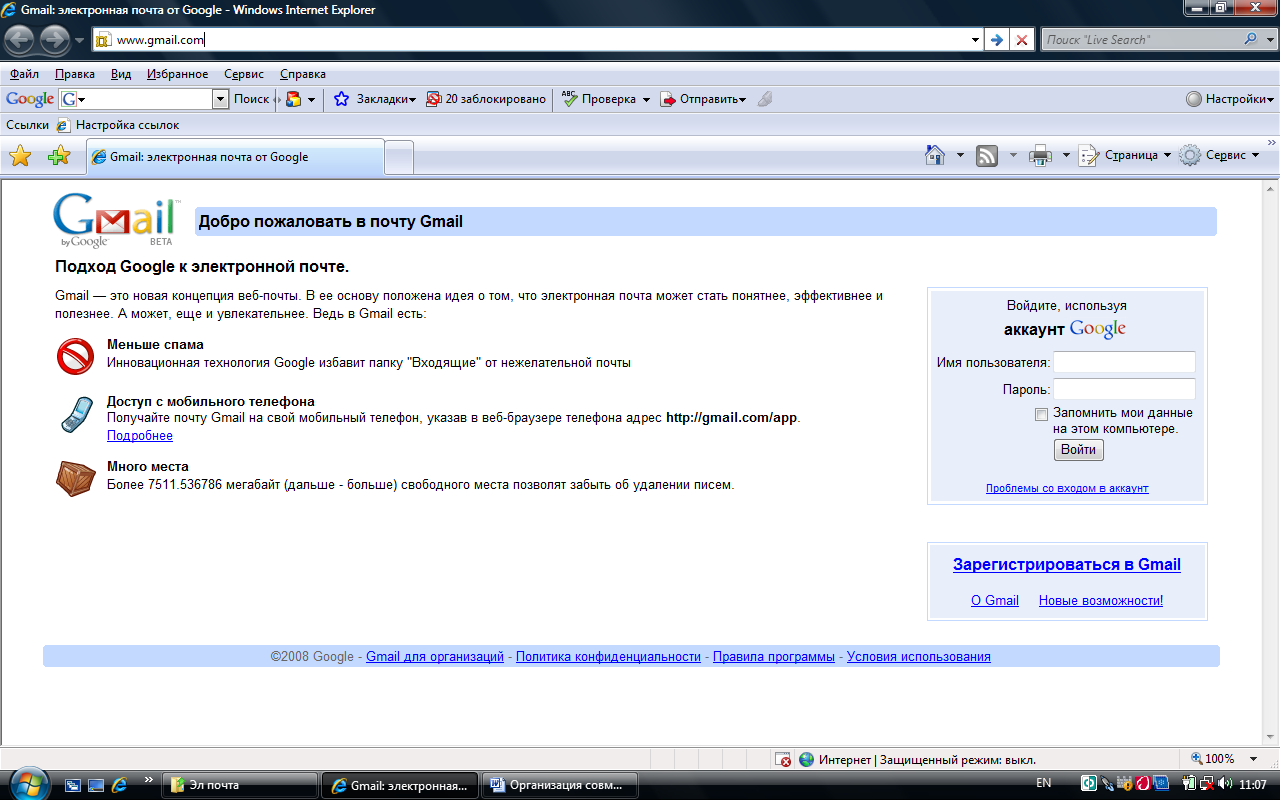Open the 'Правка' menu
1280x800 pixels.
click(x=75, y=74)
